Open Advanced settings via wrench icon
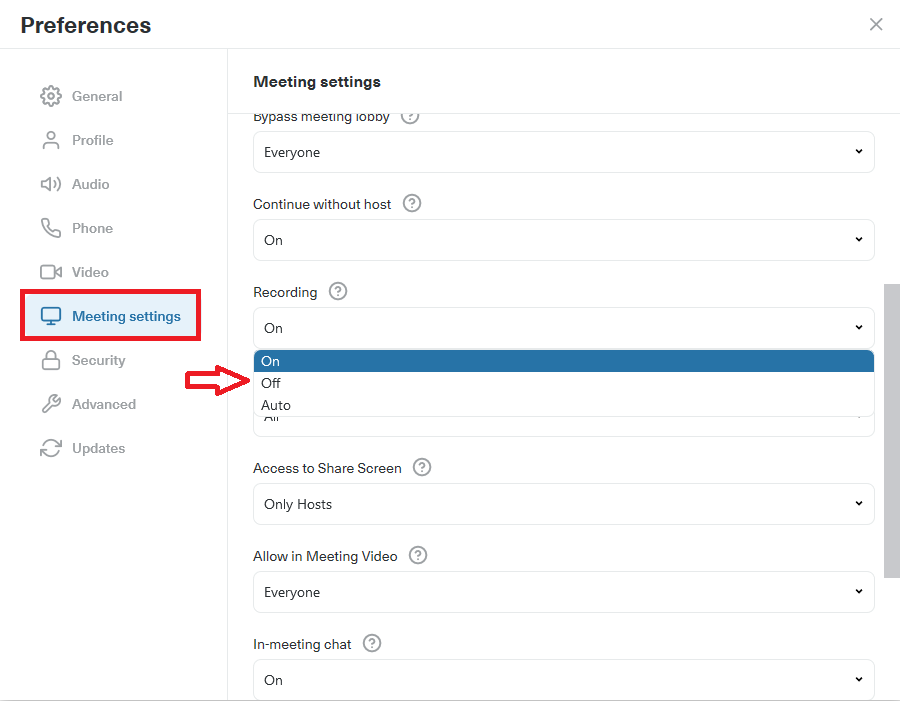The width and height of the screenshot is (900, 701). click(x=50, y=404)
